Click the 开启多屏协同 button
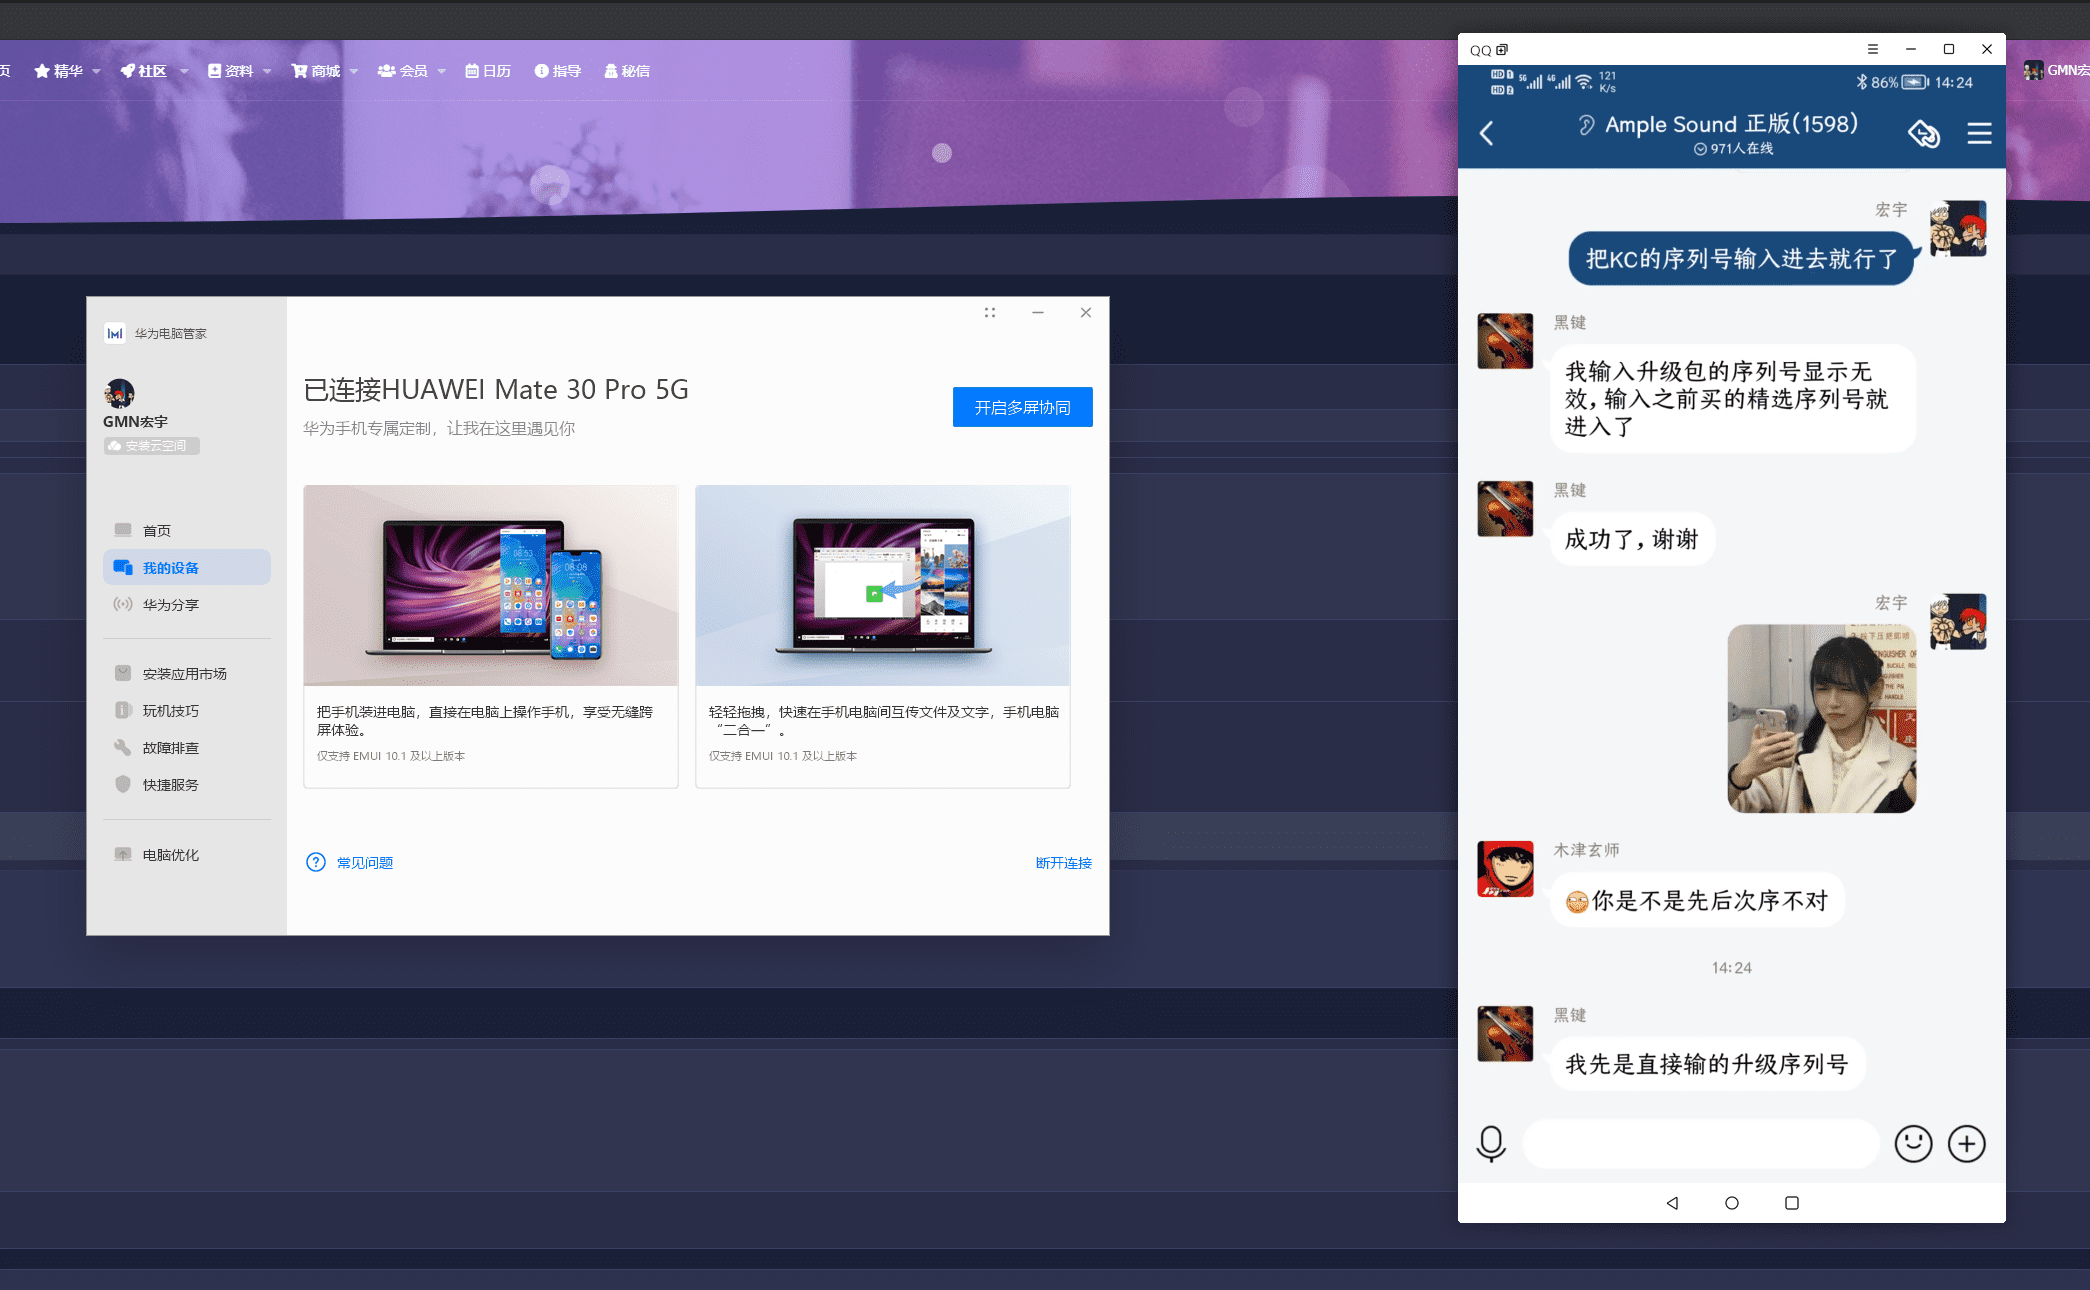 [1022, 407]
